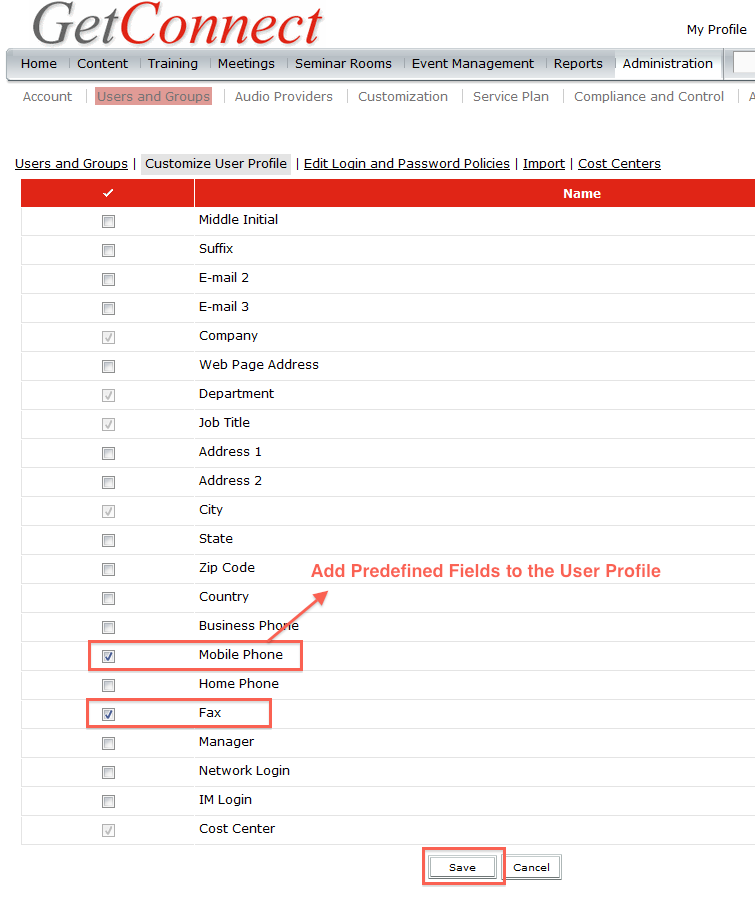This screenshot has height=902, width=755.
Task: Go to the Meetings tab
Action: (x=246, y=63)
